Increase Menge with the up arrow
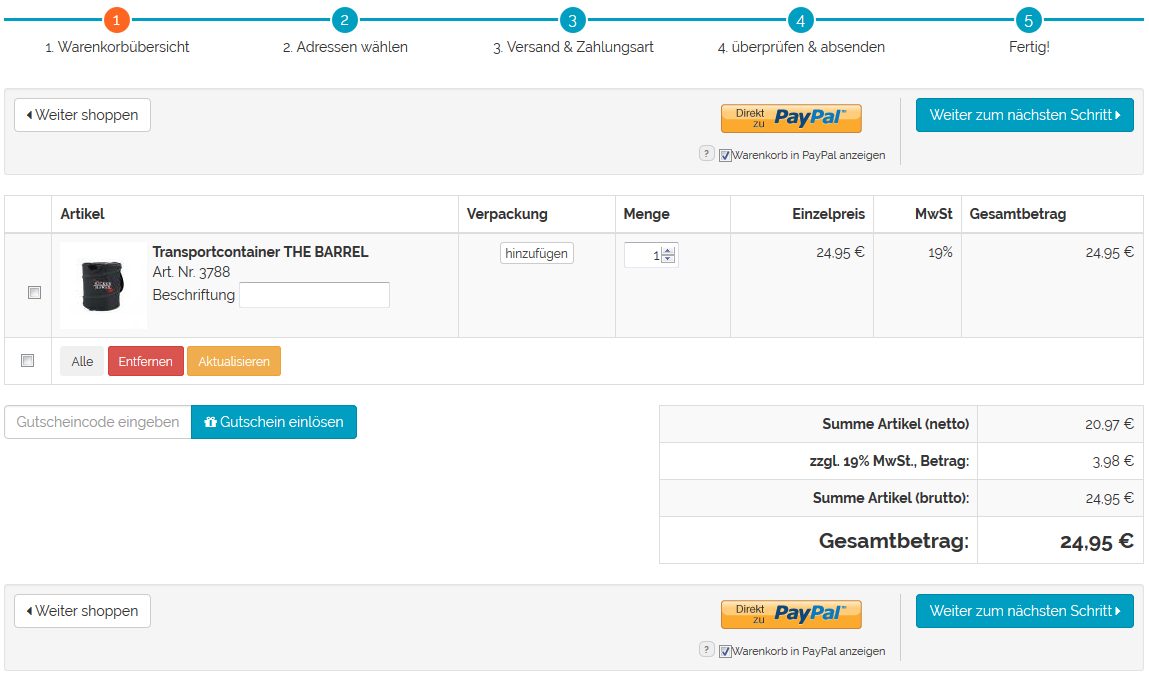The width and height of the screenshot is (1149, 677). pyautogui.click(x=669, y=250)
